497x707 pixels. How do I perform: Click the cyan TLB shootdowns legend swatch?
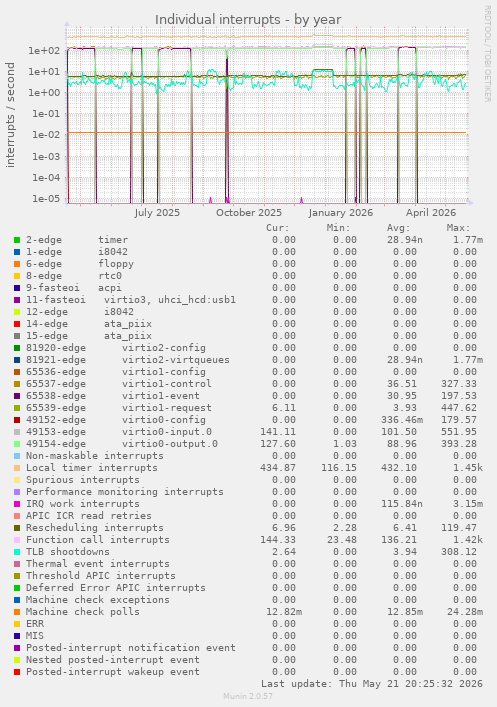[x=17, y=552]
